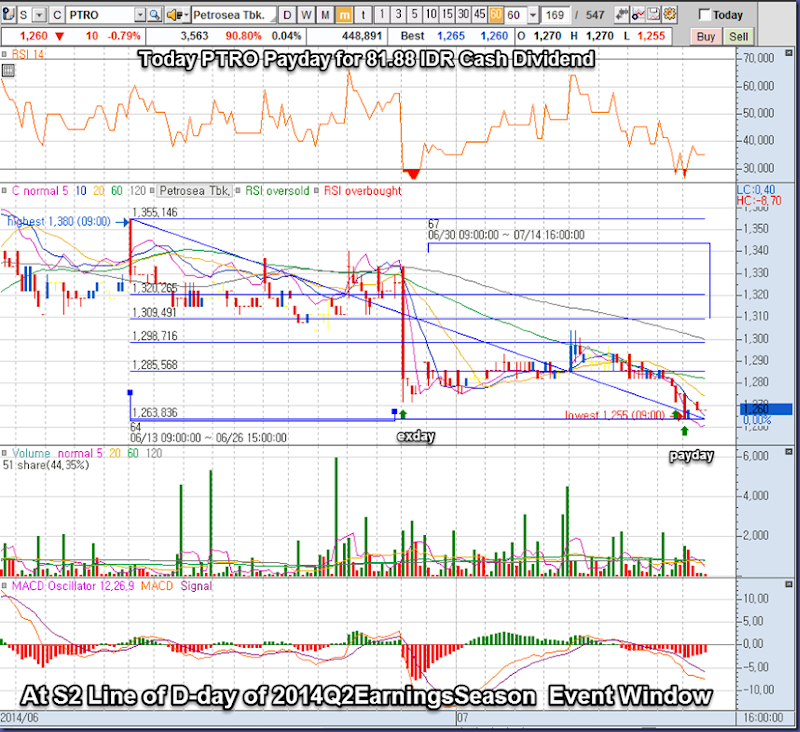Click the compare arrows toolbar icon

(621, 14)
